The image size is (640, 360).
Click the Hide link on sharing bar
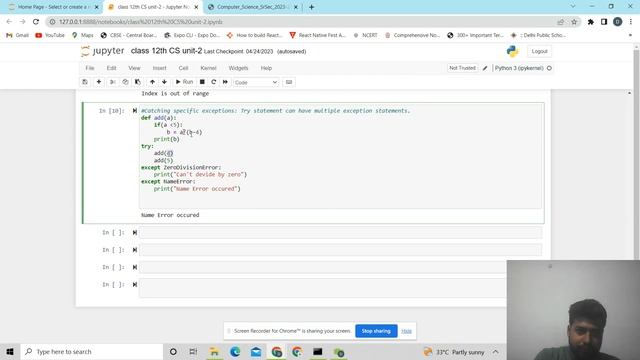[406, 331]
